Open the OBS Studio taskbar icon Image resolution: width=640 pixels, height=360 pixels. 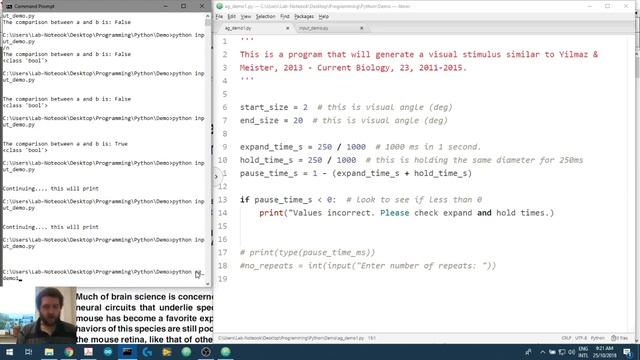tap(206, 352)
